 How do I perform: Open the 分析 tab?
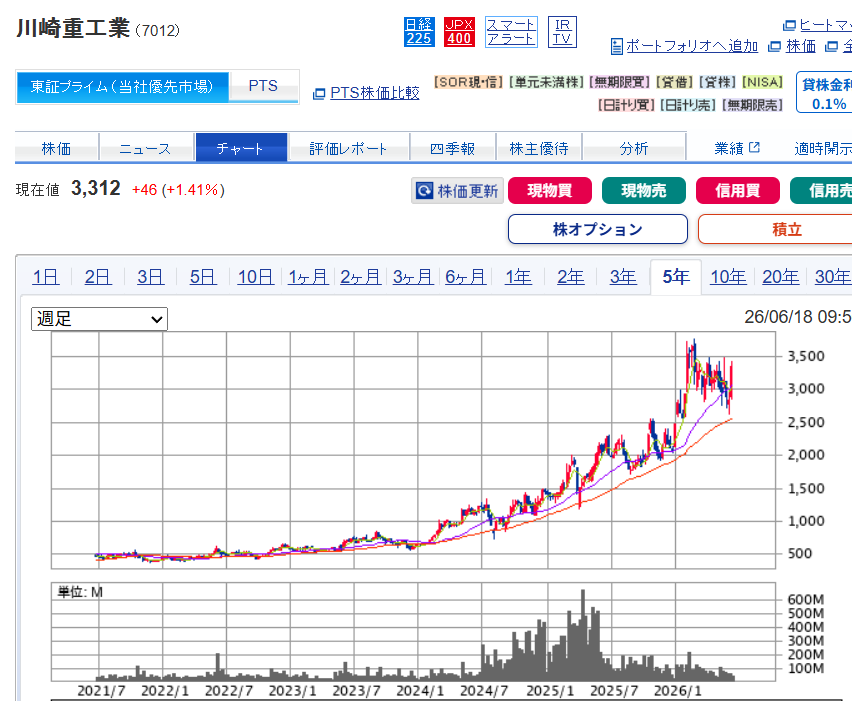pos(634,148)
